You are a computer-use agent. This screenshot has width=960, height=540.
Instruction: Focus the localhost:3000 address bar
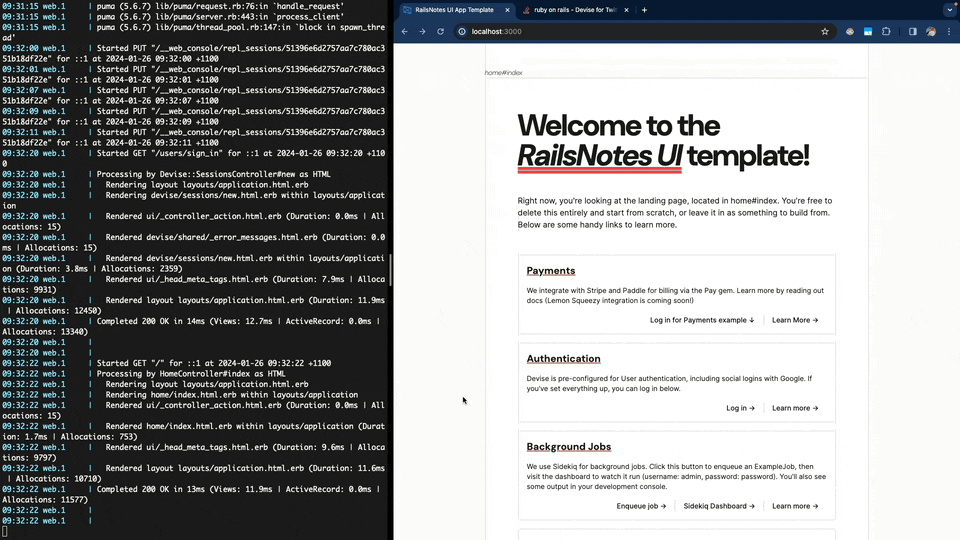coord(643,31)
